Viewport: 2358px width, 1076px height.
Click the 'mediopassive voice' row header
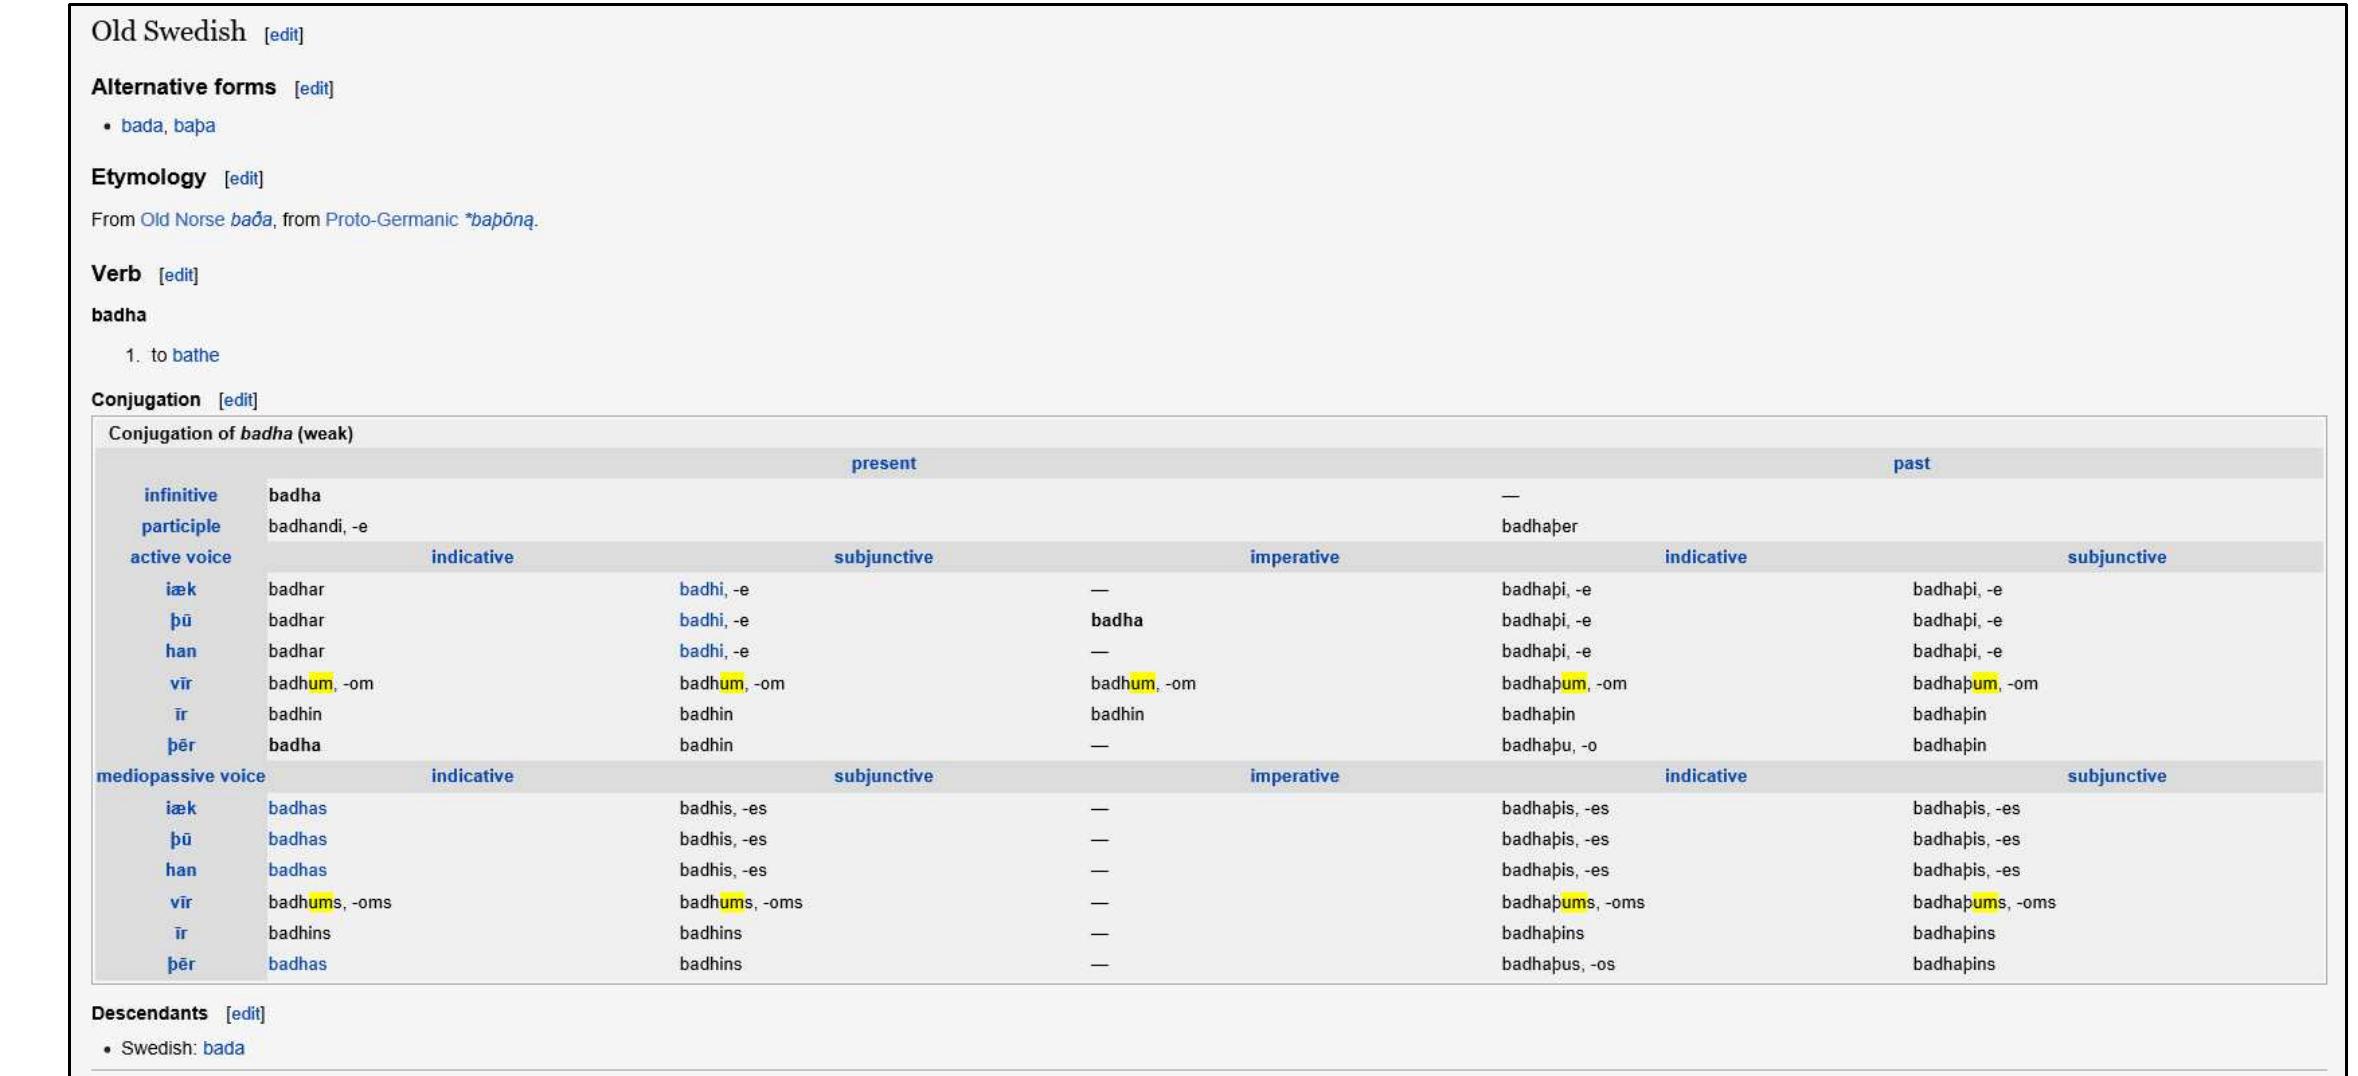click(x=180, y=776)
